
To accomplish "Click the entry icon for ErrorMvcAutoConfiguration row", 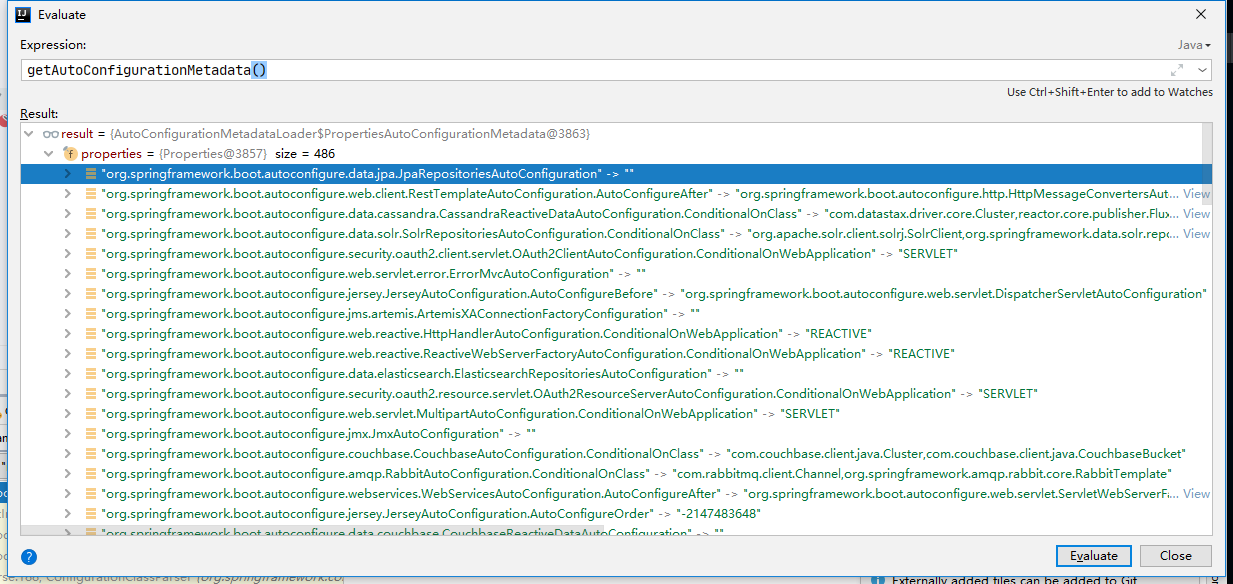I will click(x=91, y=274).
